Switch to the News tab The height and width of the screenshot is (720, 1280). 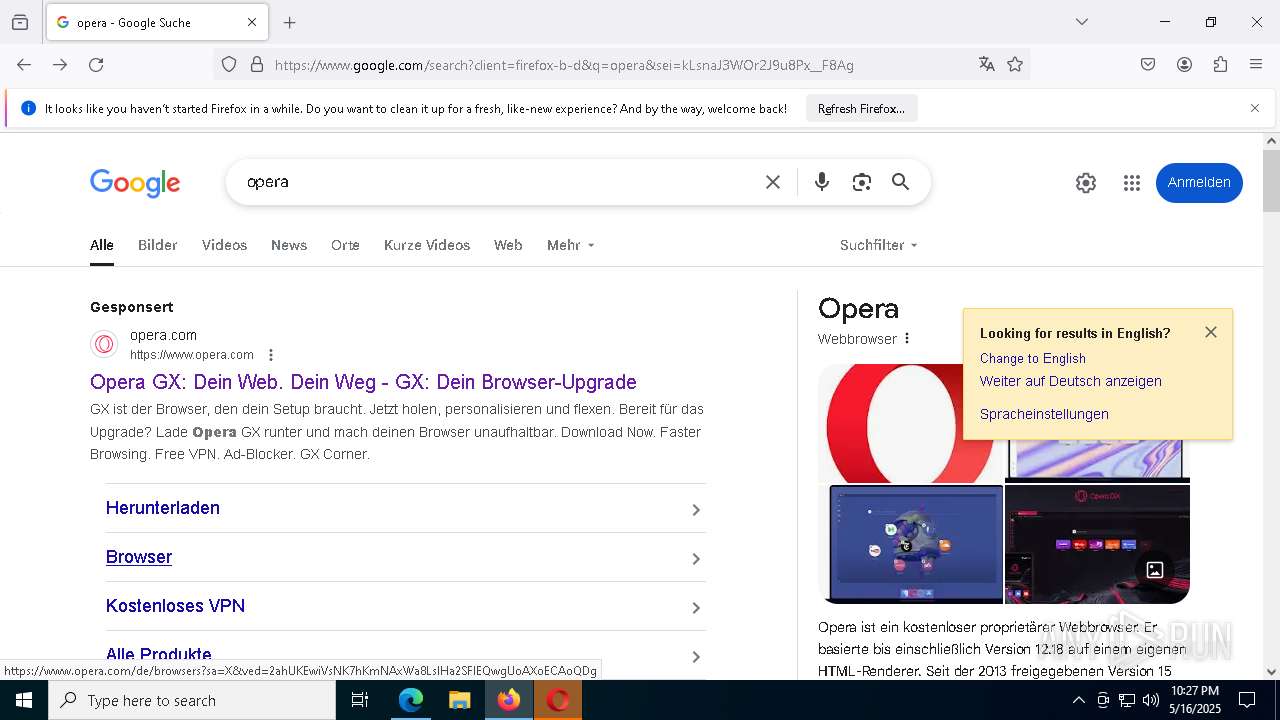click(x=289, y=245)
